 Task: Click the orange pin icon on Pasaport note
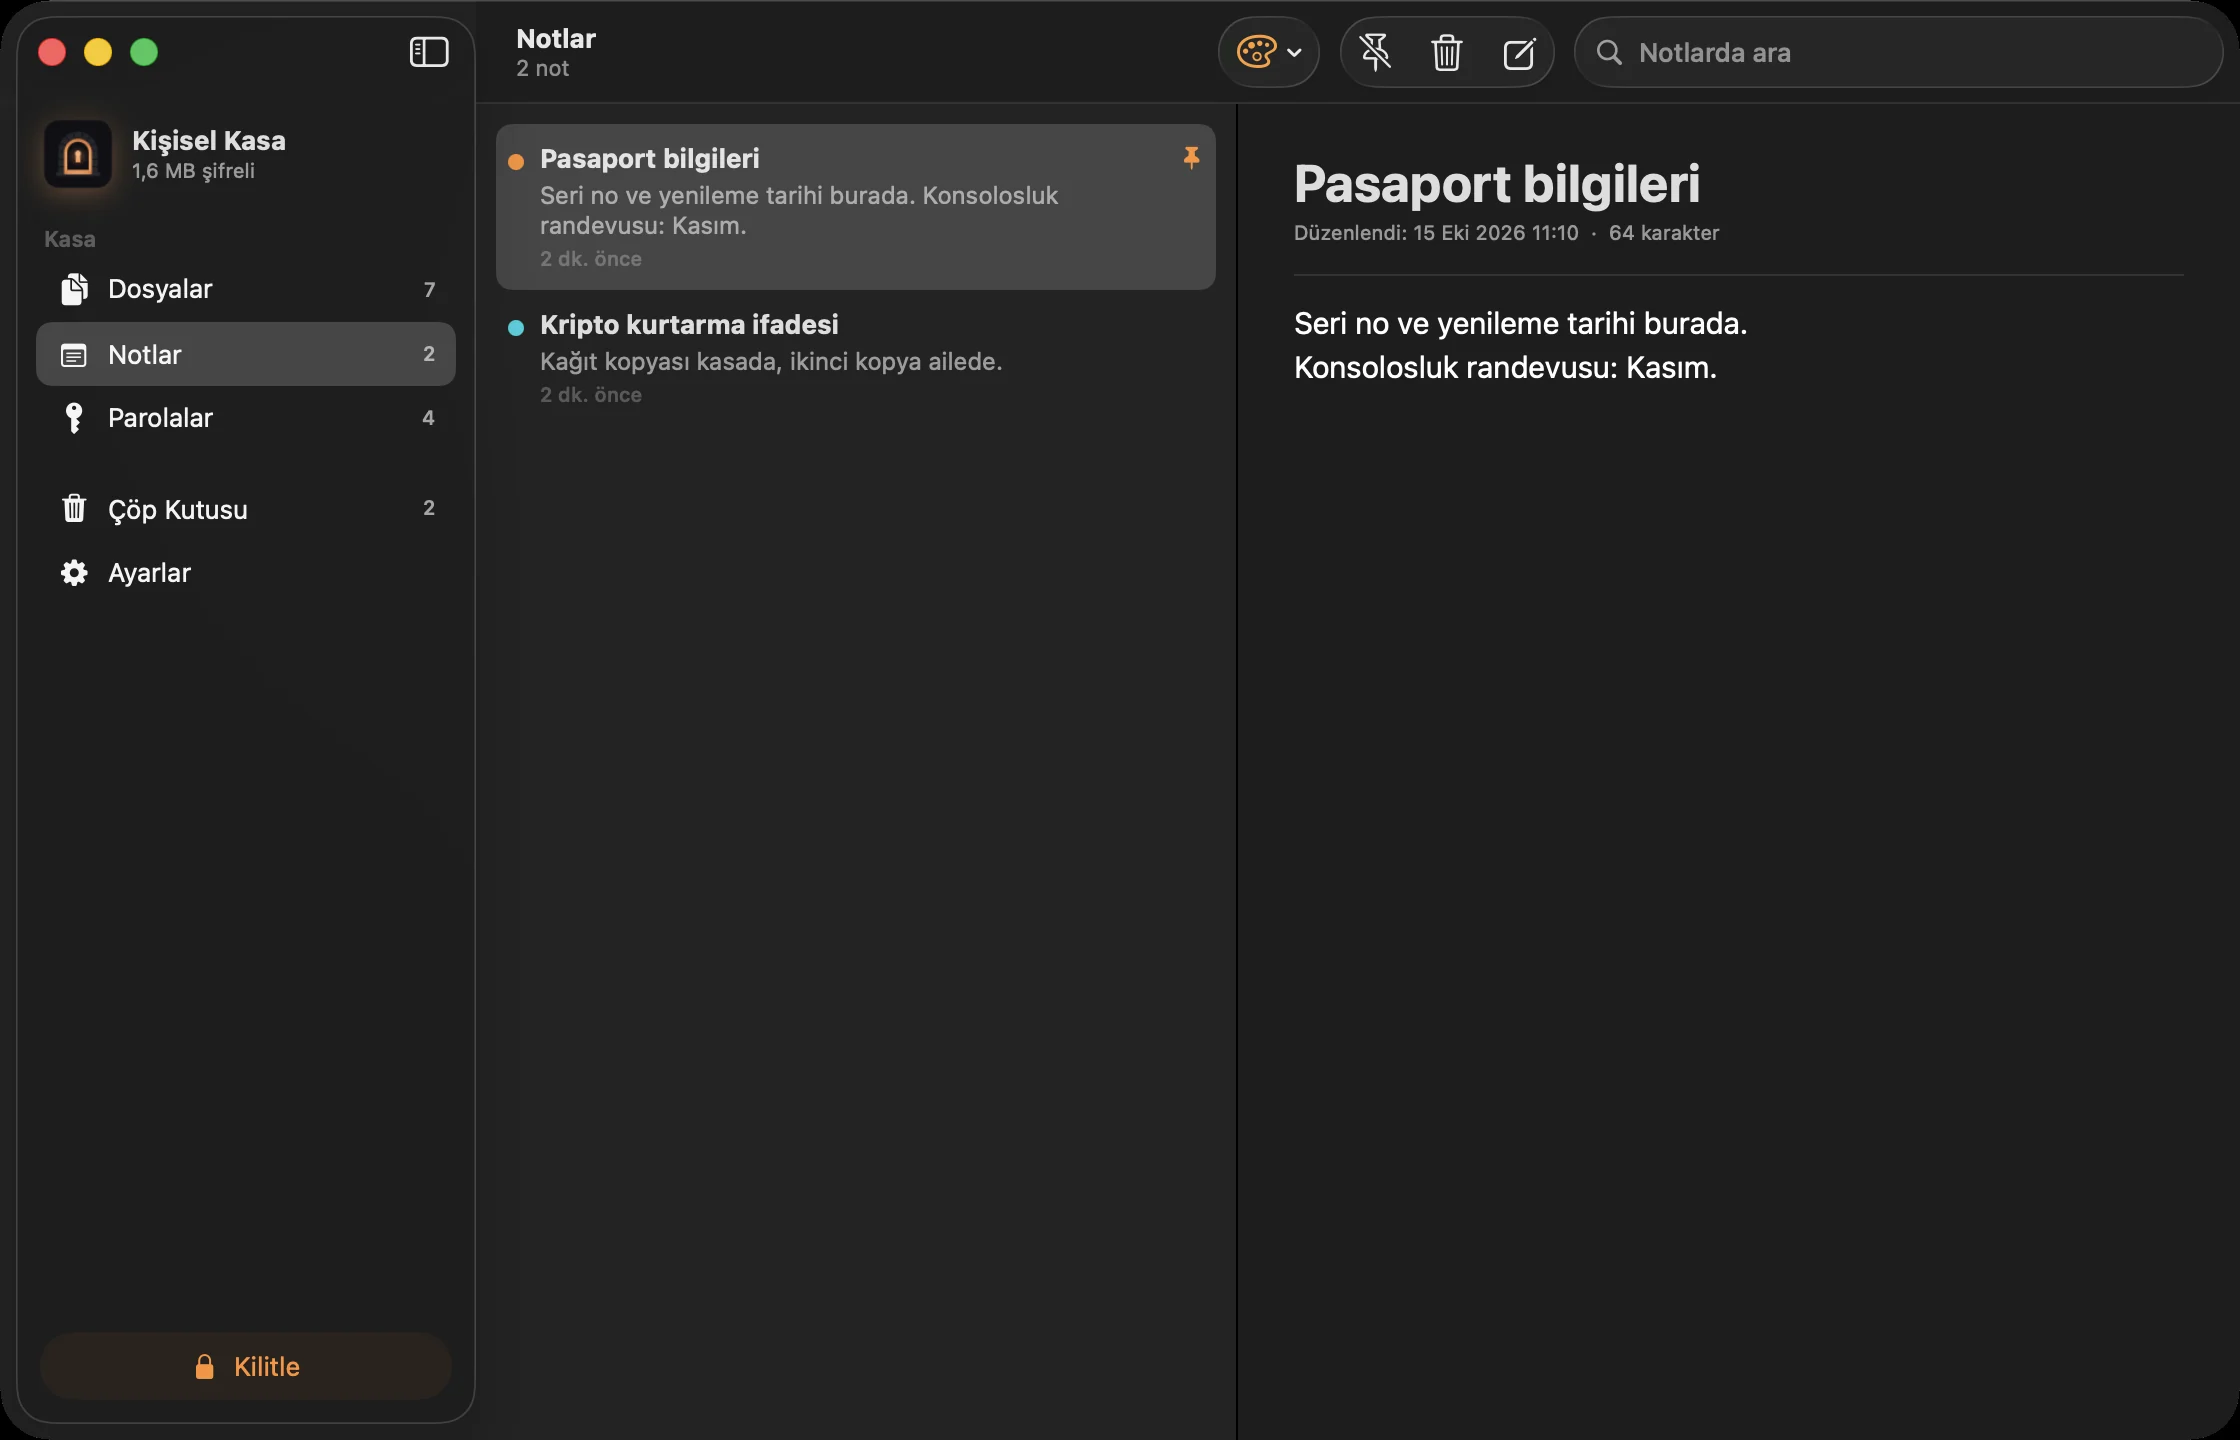pos(1191,158)
